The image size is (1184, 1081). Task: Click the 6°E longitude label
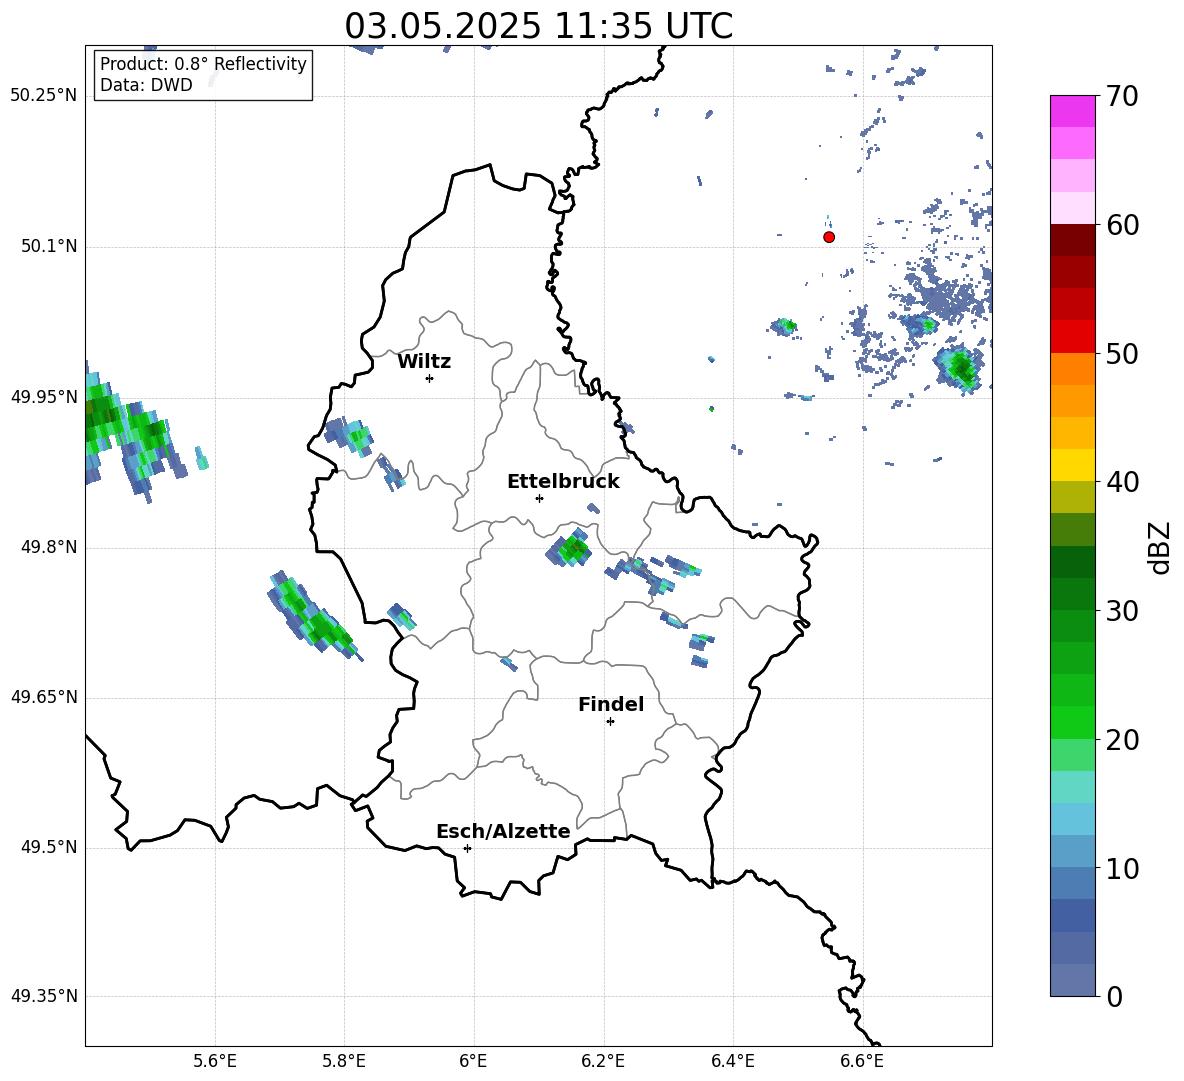click(x=473, y=1061)
